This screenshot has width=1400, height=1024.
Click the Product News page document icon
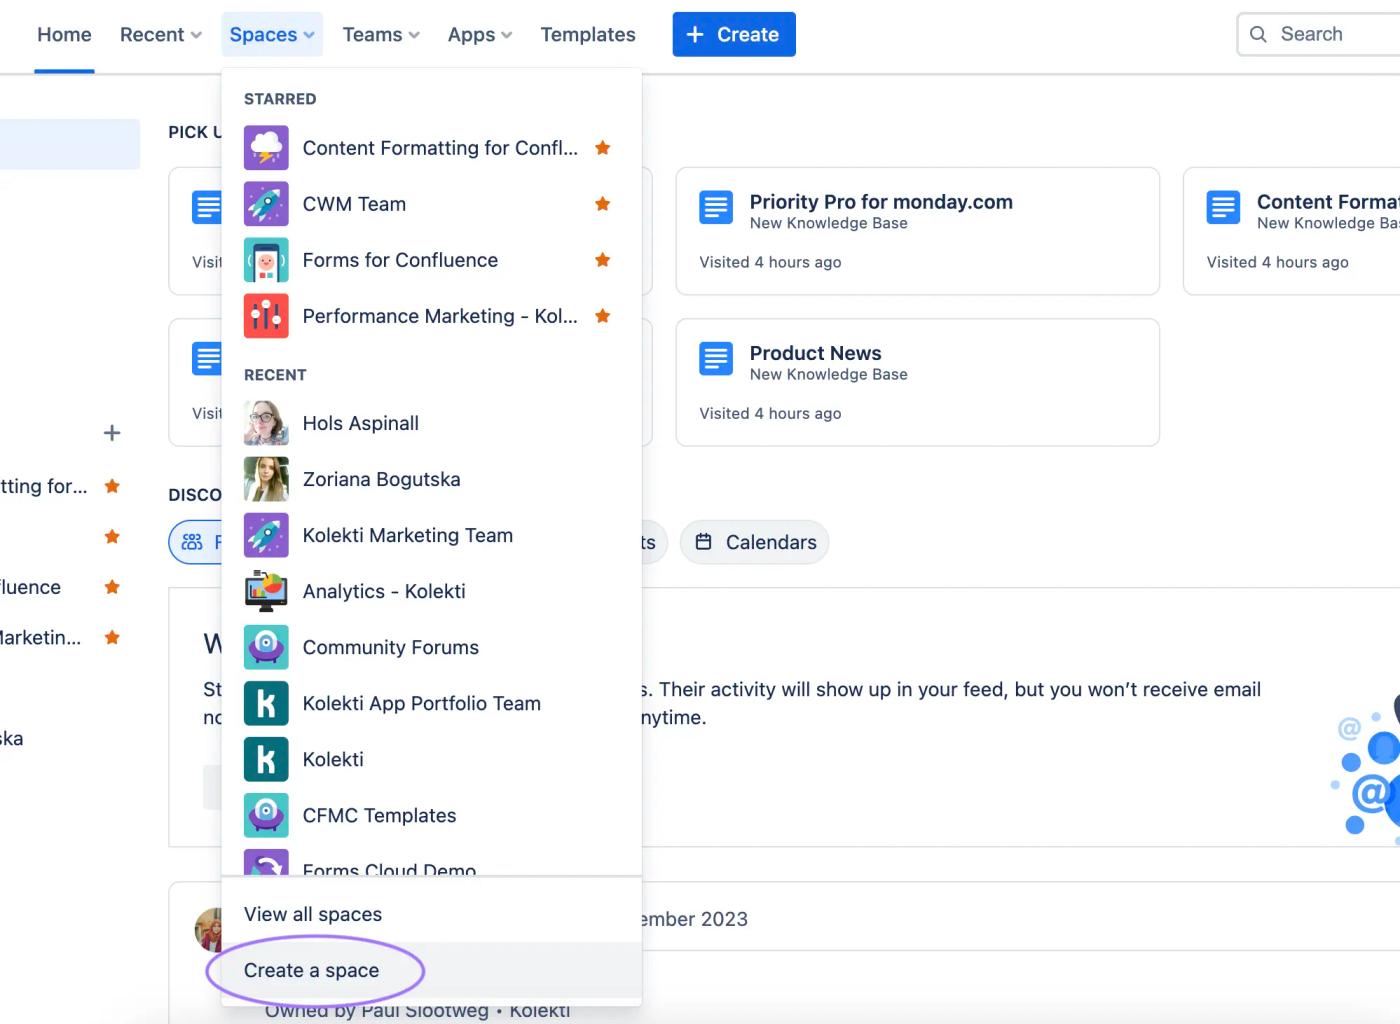click(716, 358)
